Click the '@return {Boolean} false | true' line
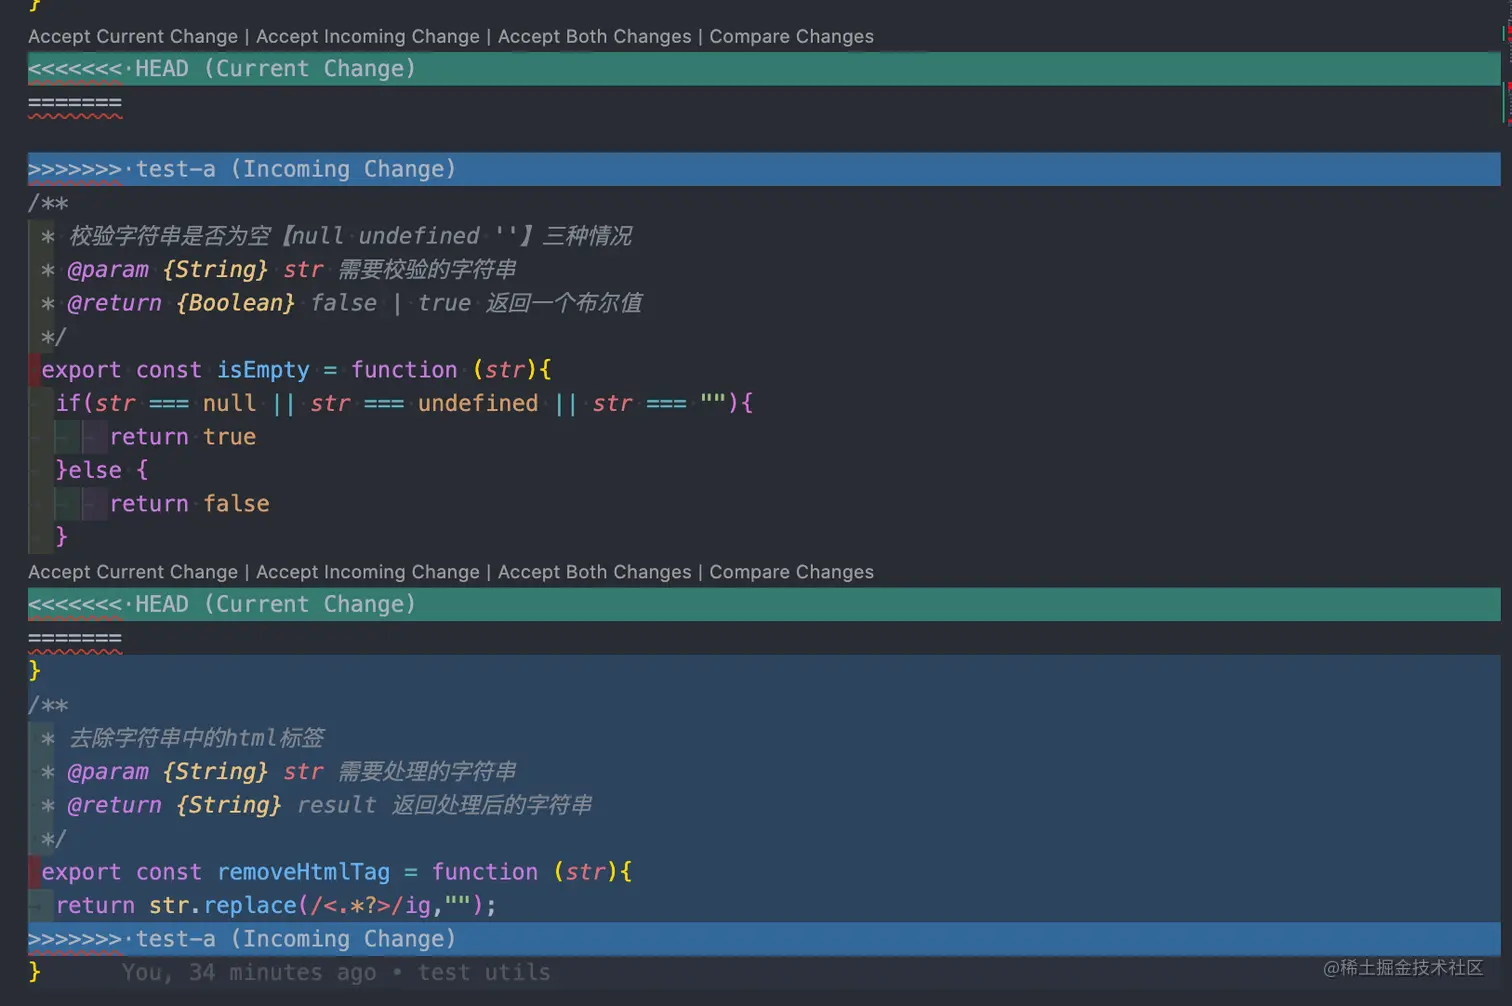Image resolution: width=1512 pixels, height=1006 pixels. (x=342, y=303)
